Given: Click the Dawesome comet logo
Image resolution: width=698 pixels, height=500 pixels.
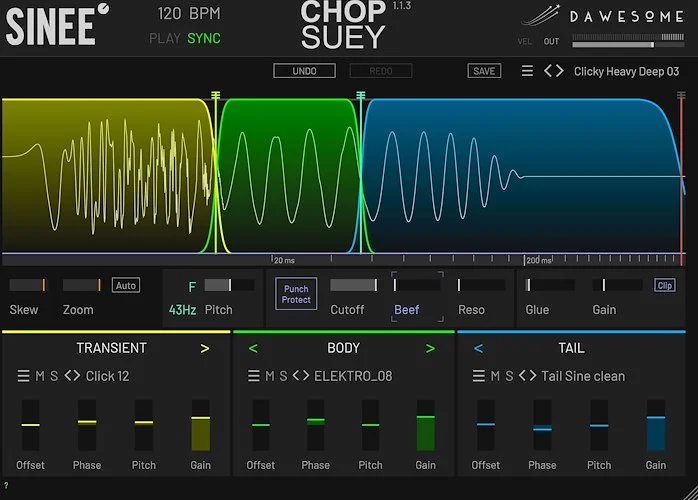Looking at the screenshot, I should click(x=540, y=16).
